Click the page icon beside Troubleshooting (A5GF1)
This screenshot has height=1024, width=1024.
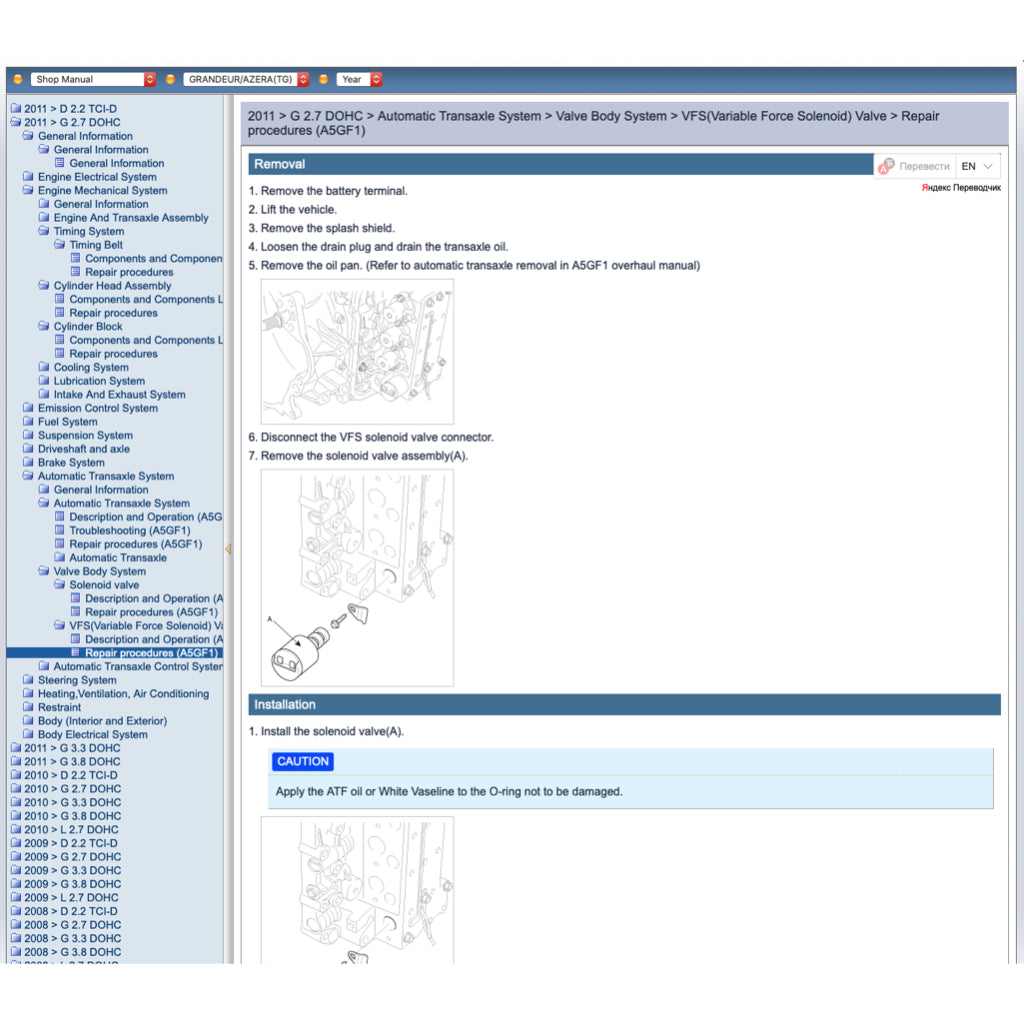[x=60, y=531]
